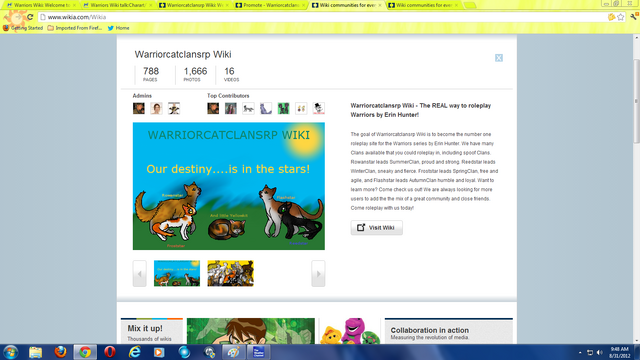Click the www.wikia.com address bar
Viewport: 640px width, 360px height.
pyautogui.click(x=322, y=17)
